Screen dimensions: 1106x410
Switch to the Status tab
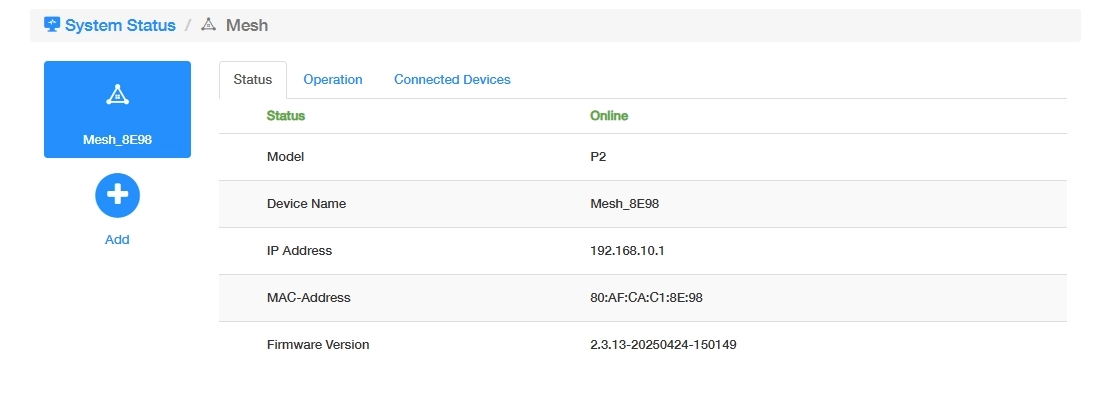(252, 80)
